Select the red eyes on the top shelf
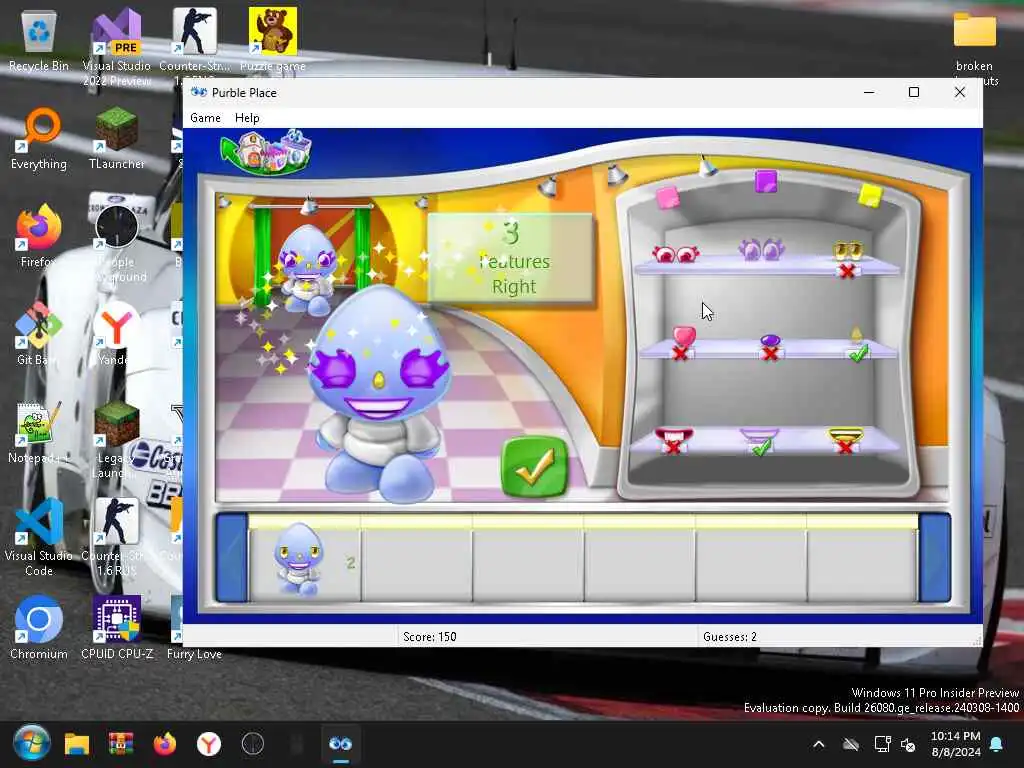 click(675, 253)
